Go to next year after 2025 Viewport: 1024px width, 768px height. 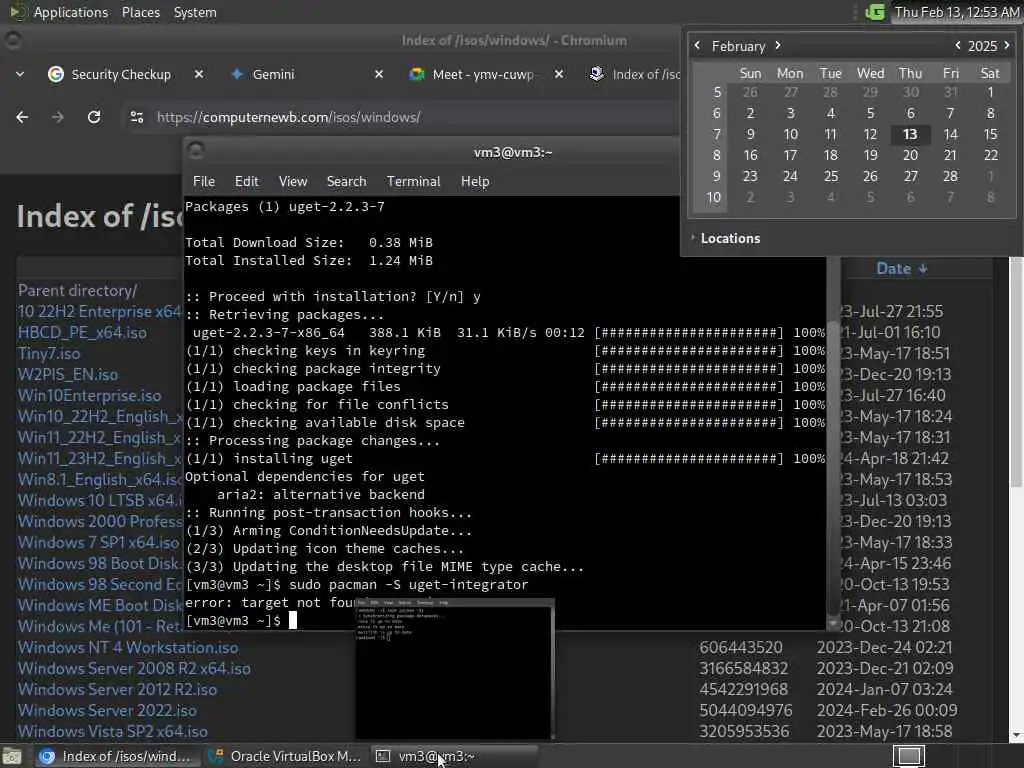coord(1007,46)
